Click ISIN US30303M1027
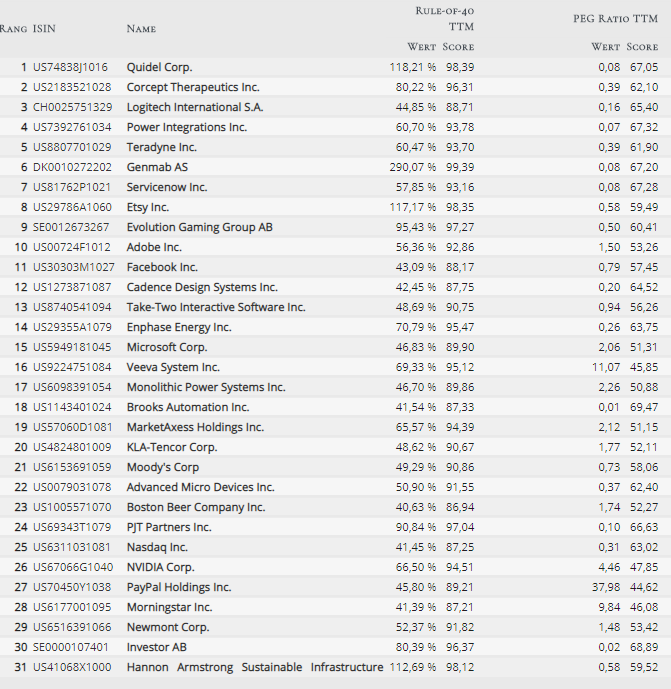Viewport: 671px width, 689px height. click(x=73, y=267)
